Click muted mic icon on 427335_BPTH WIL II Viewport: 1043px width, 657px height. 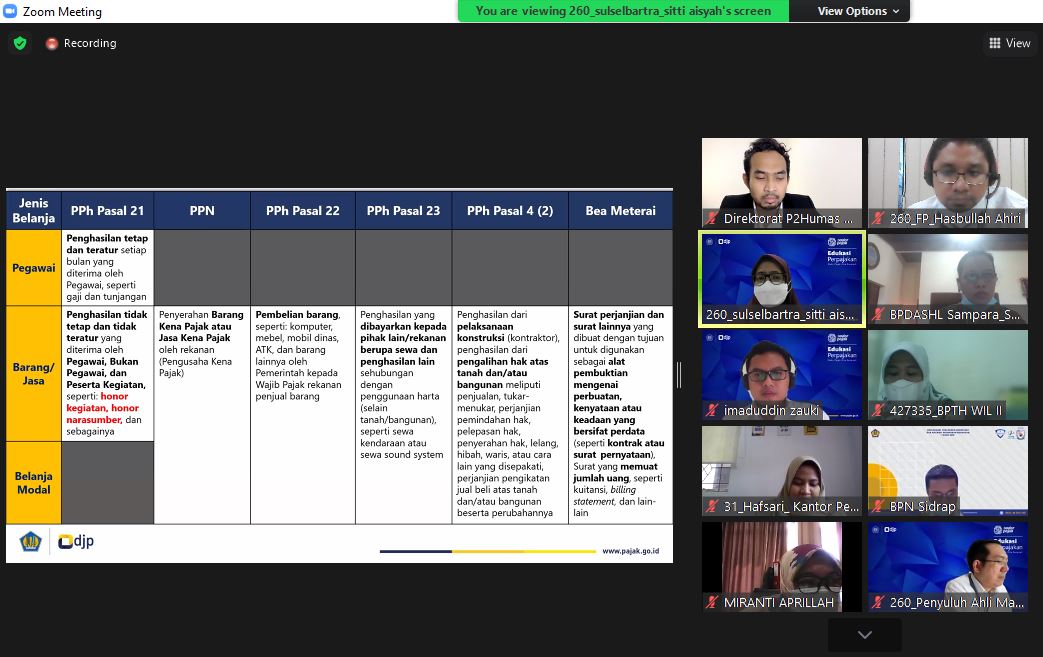(x=878, y=410)
